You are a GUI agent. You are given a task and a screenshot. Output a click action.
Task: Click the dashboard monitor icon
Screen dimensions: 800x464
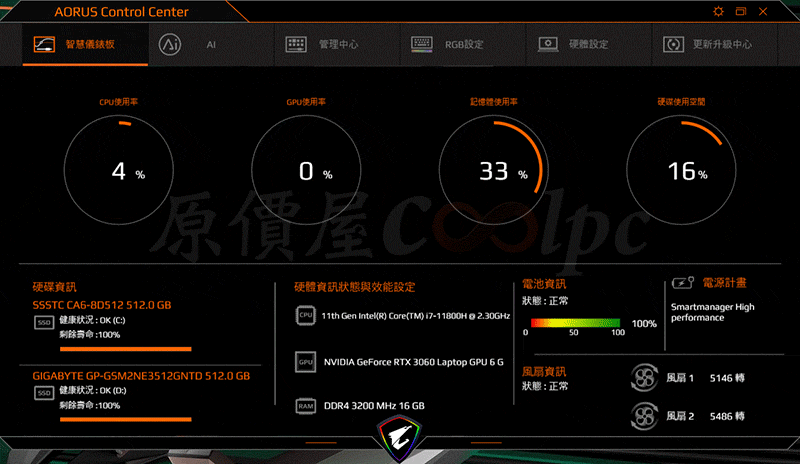tap(44, 44)
